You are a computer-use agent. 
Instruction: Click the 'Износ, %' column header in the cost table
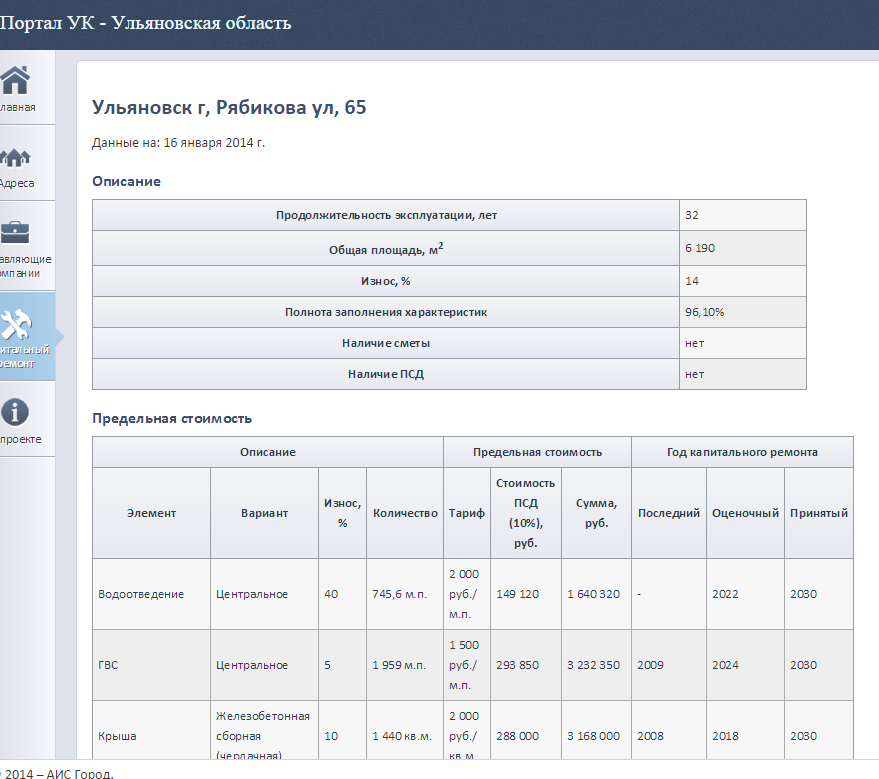pyautogui.click(x=343, y=513)
